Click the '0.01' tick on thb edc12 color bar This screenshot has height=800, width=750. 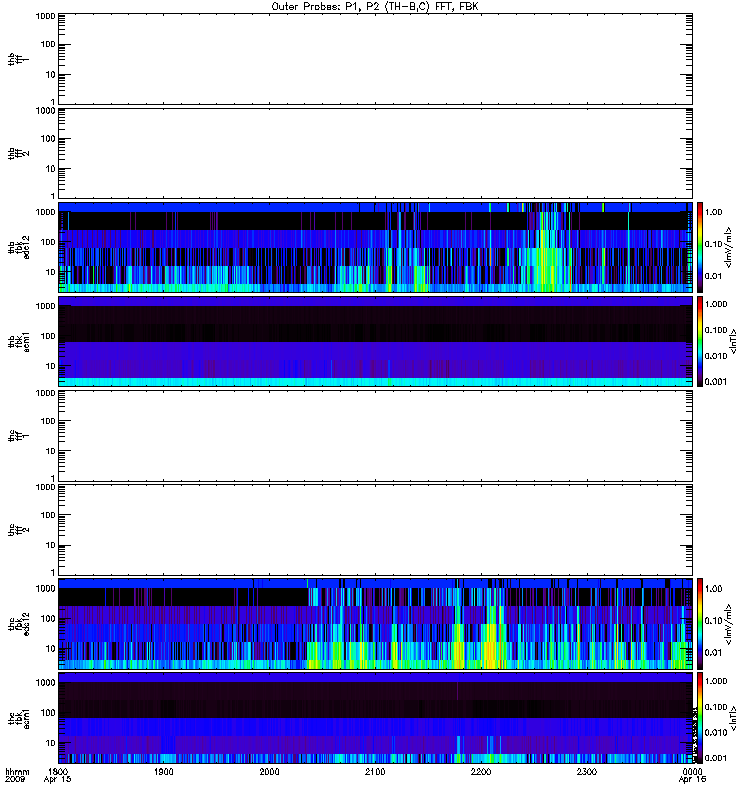click(713, 276)
